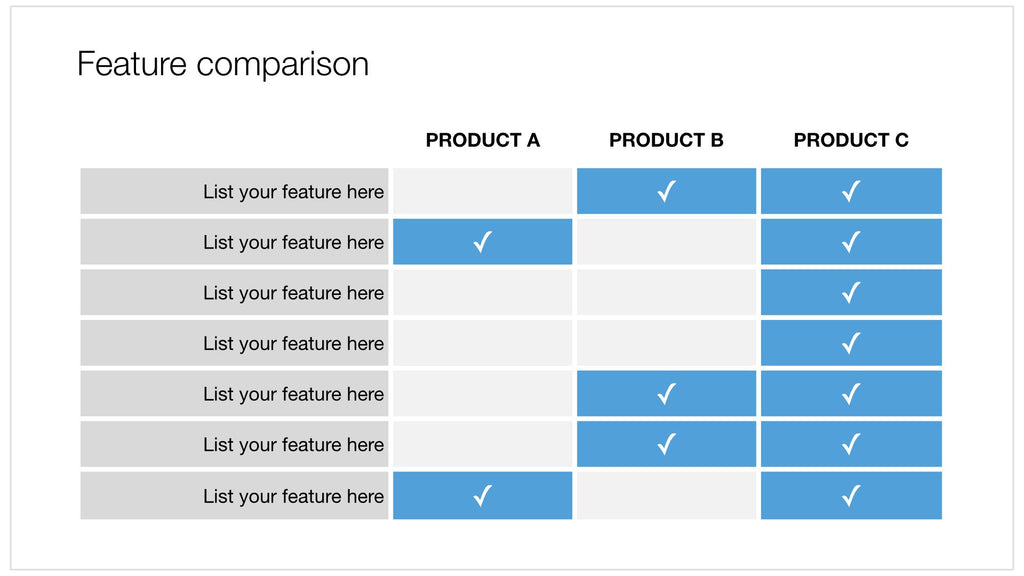The width and height of the screenshot is (1024, 576).
Task: Click Product B checkmark in sixth feature row
Action: (666, 444)
